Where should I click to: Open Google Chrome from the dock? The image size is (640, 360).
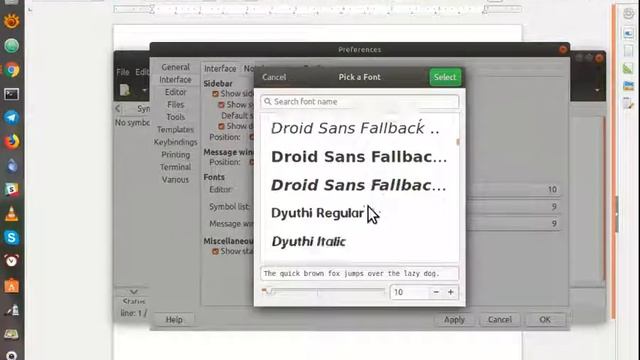tap(11, 70)
